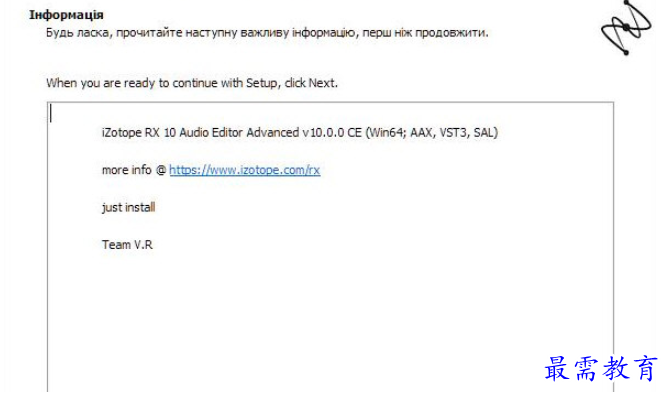666x400 pixels.
Task: Click the word 'Setup,' in the instruction
Action: (263, 83)
